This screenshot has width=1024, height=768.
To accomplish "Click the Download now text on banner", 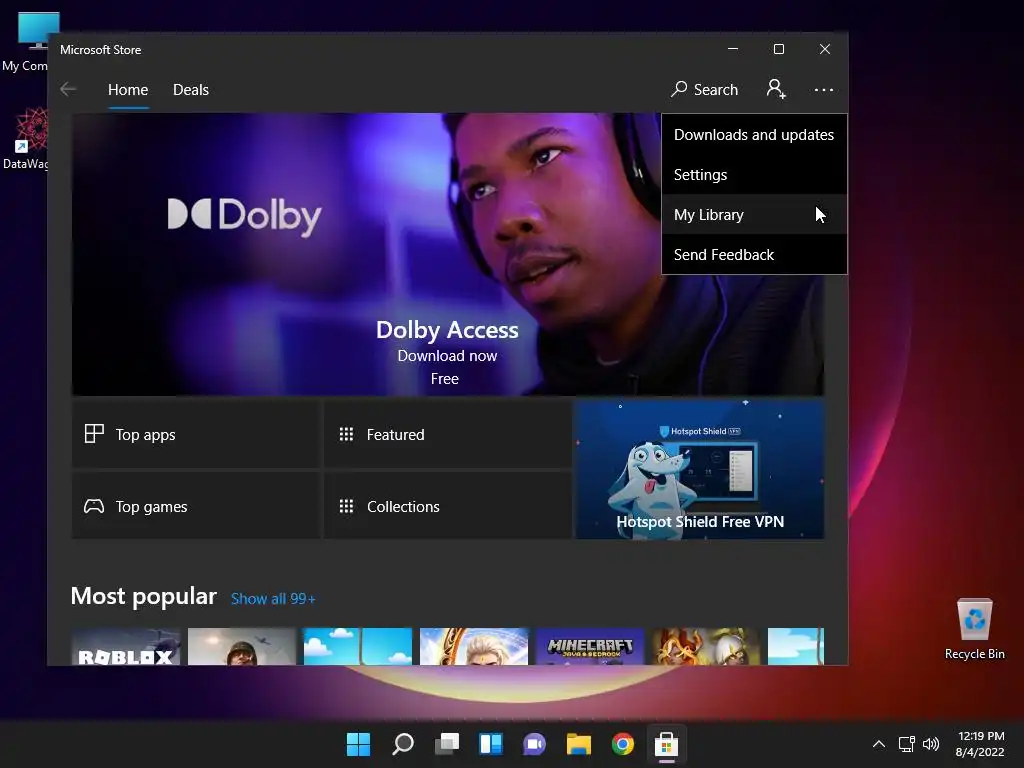I will point(447,356).
